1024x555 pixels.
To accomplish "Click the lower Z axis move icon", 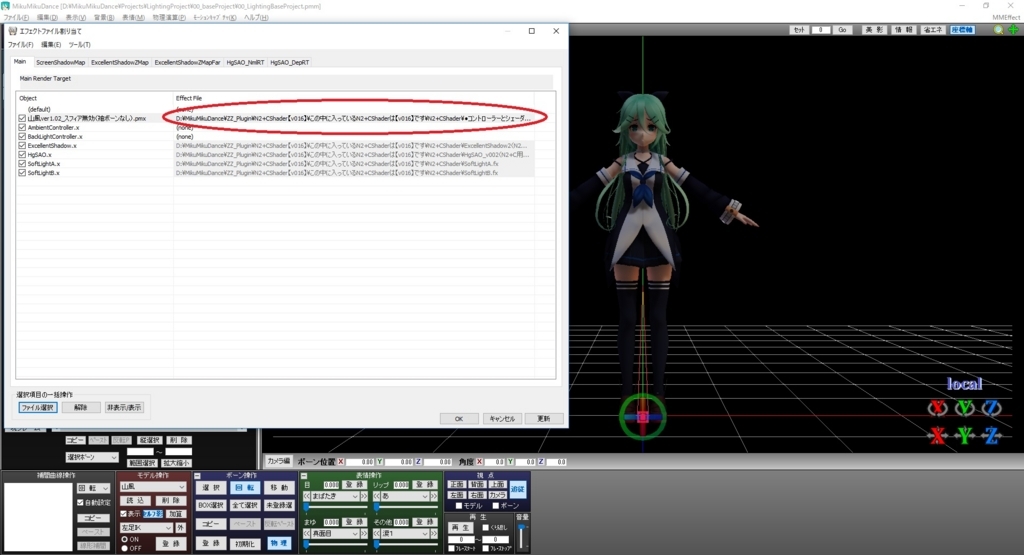I will (x=991, y=435).
